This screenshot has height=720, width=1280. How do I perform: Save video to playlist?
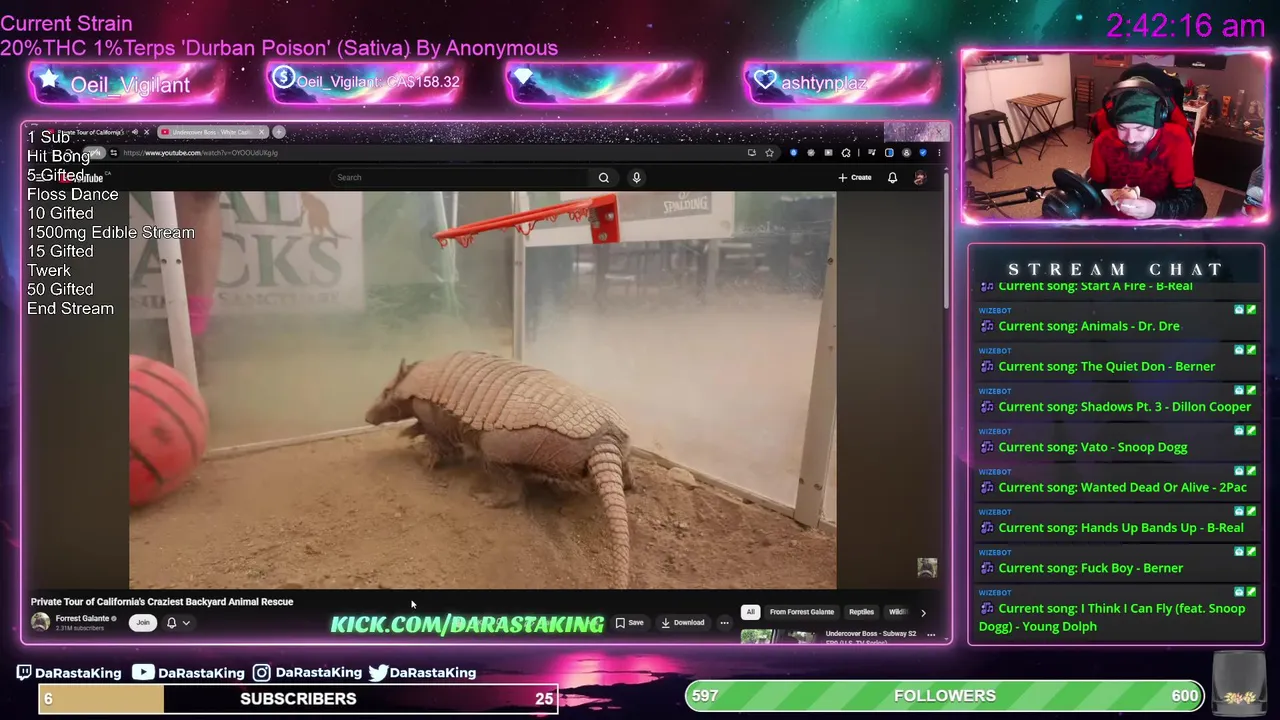click(x=629, y=623)
